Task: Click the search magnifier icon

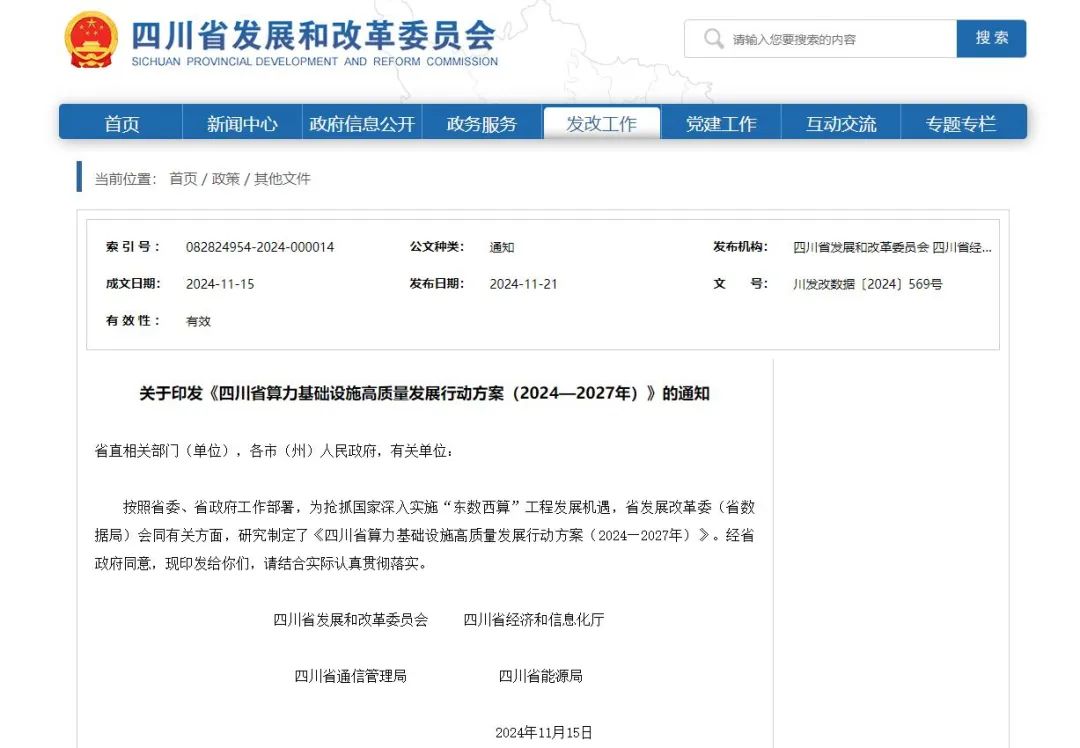Action: (713, 39)
